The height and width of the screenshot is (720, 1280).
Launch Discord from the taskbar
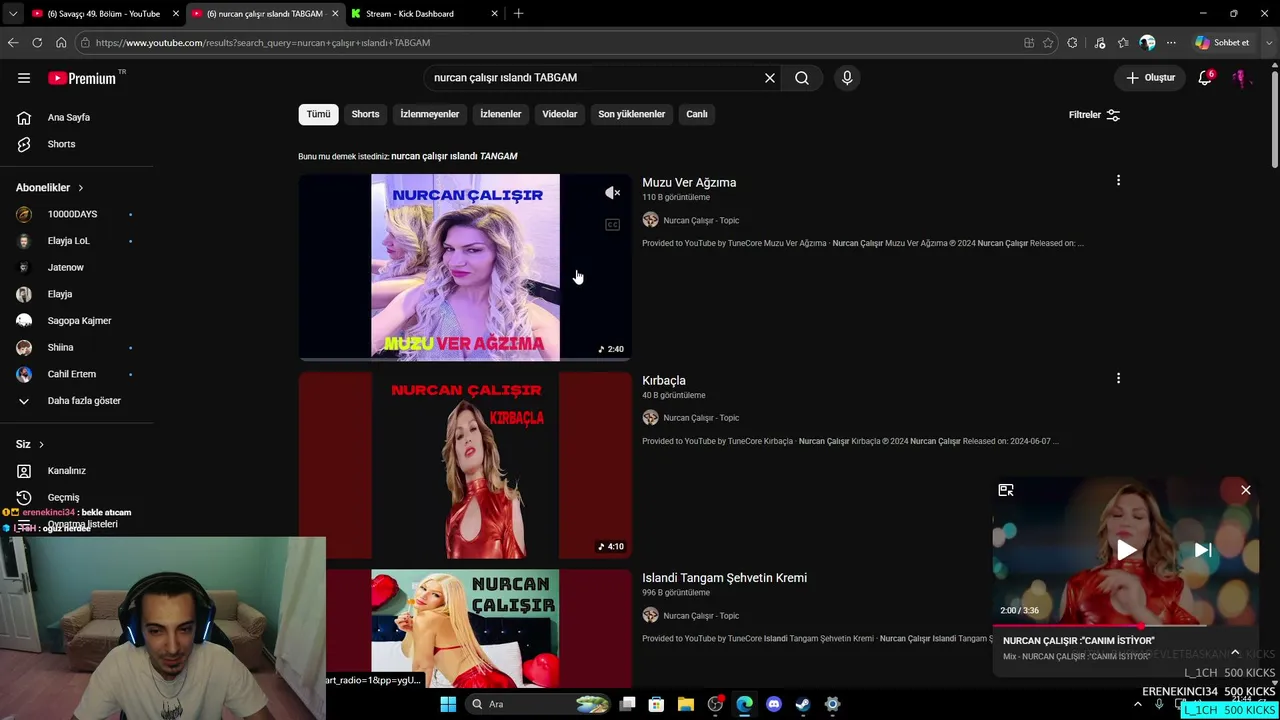click(x=773, y=704)
